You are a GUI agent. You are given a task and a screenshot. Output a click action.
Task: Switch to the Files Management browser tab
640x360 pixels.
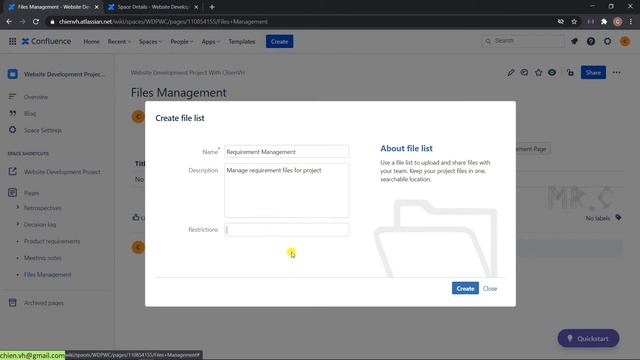coord(53,7)
